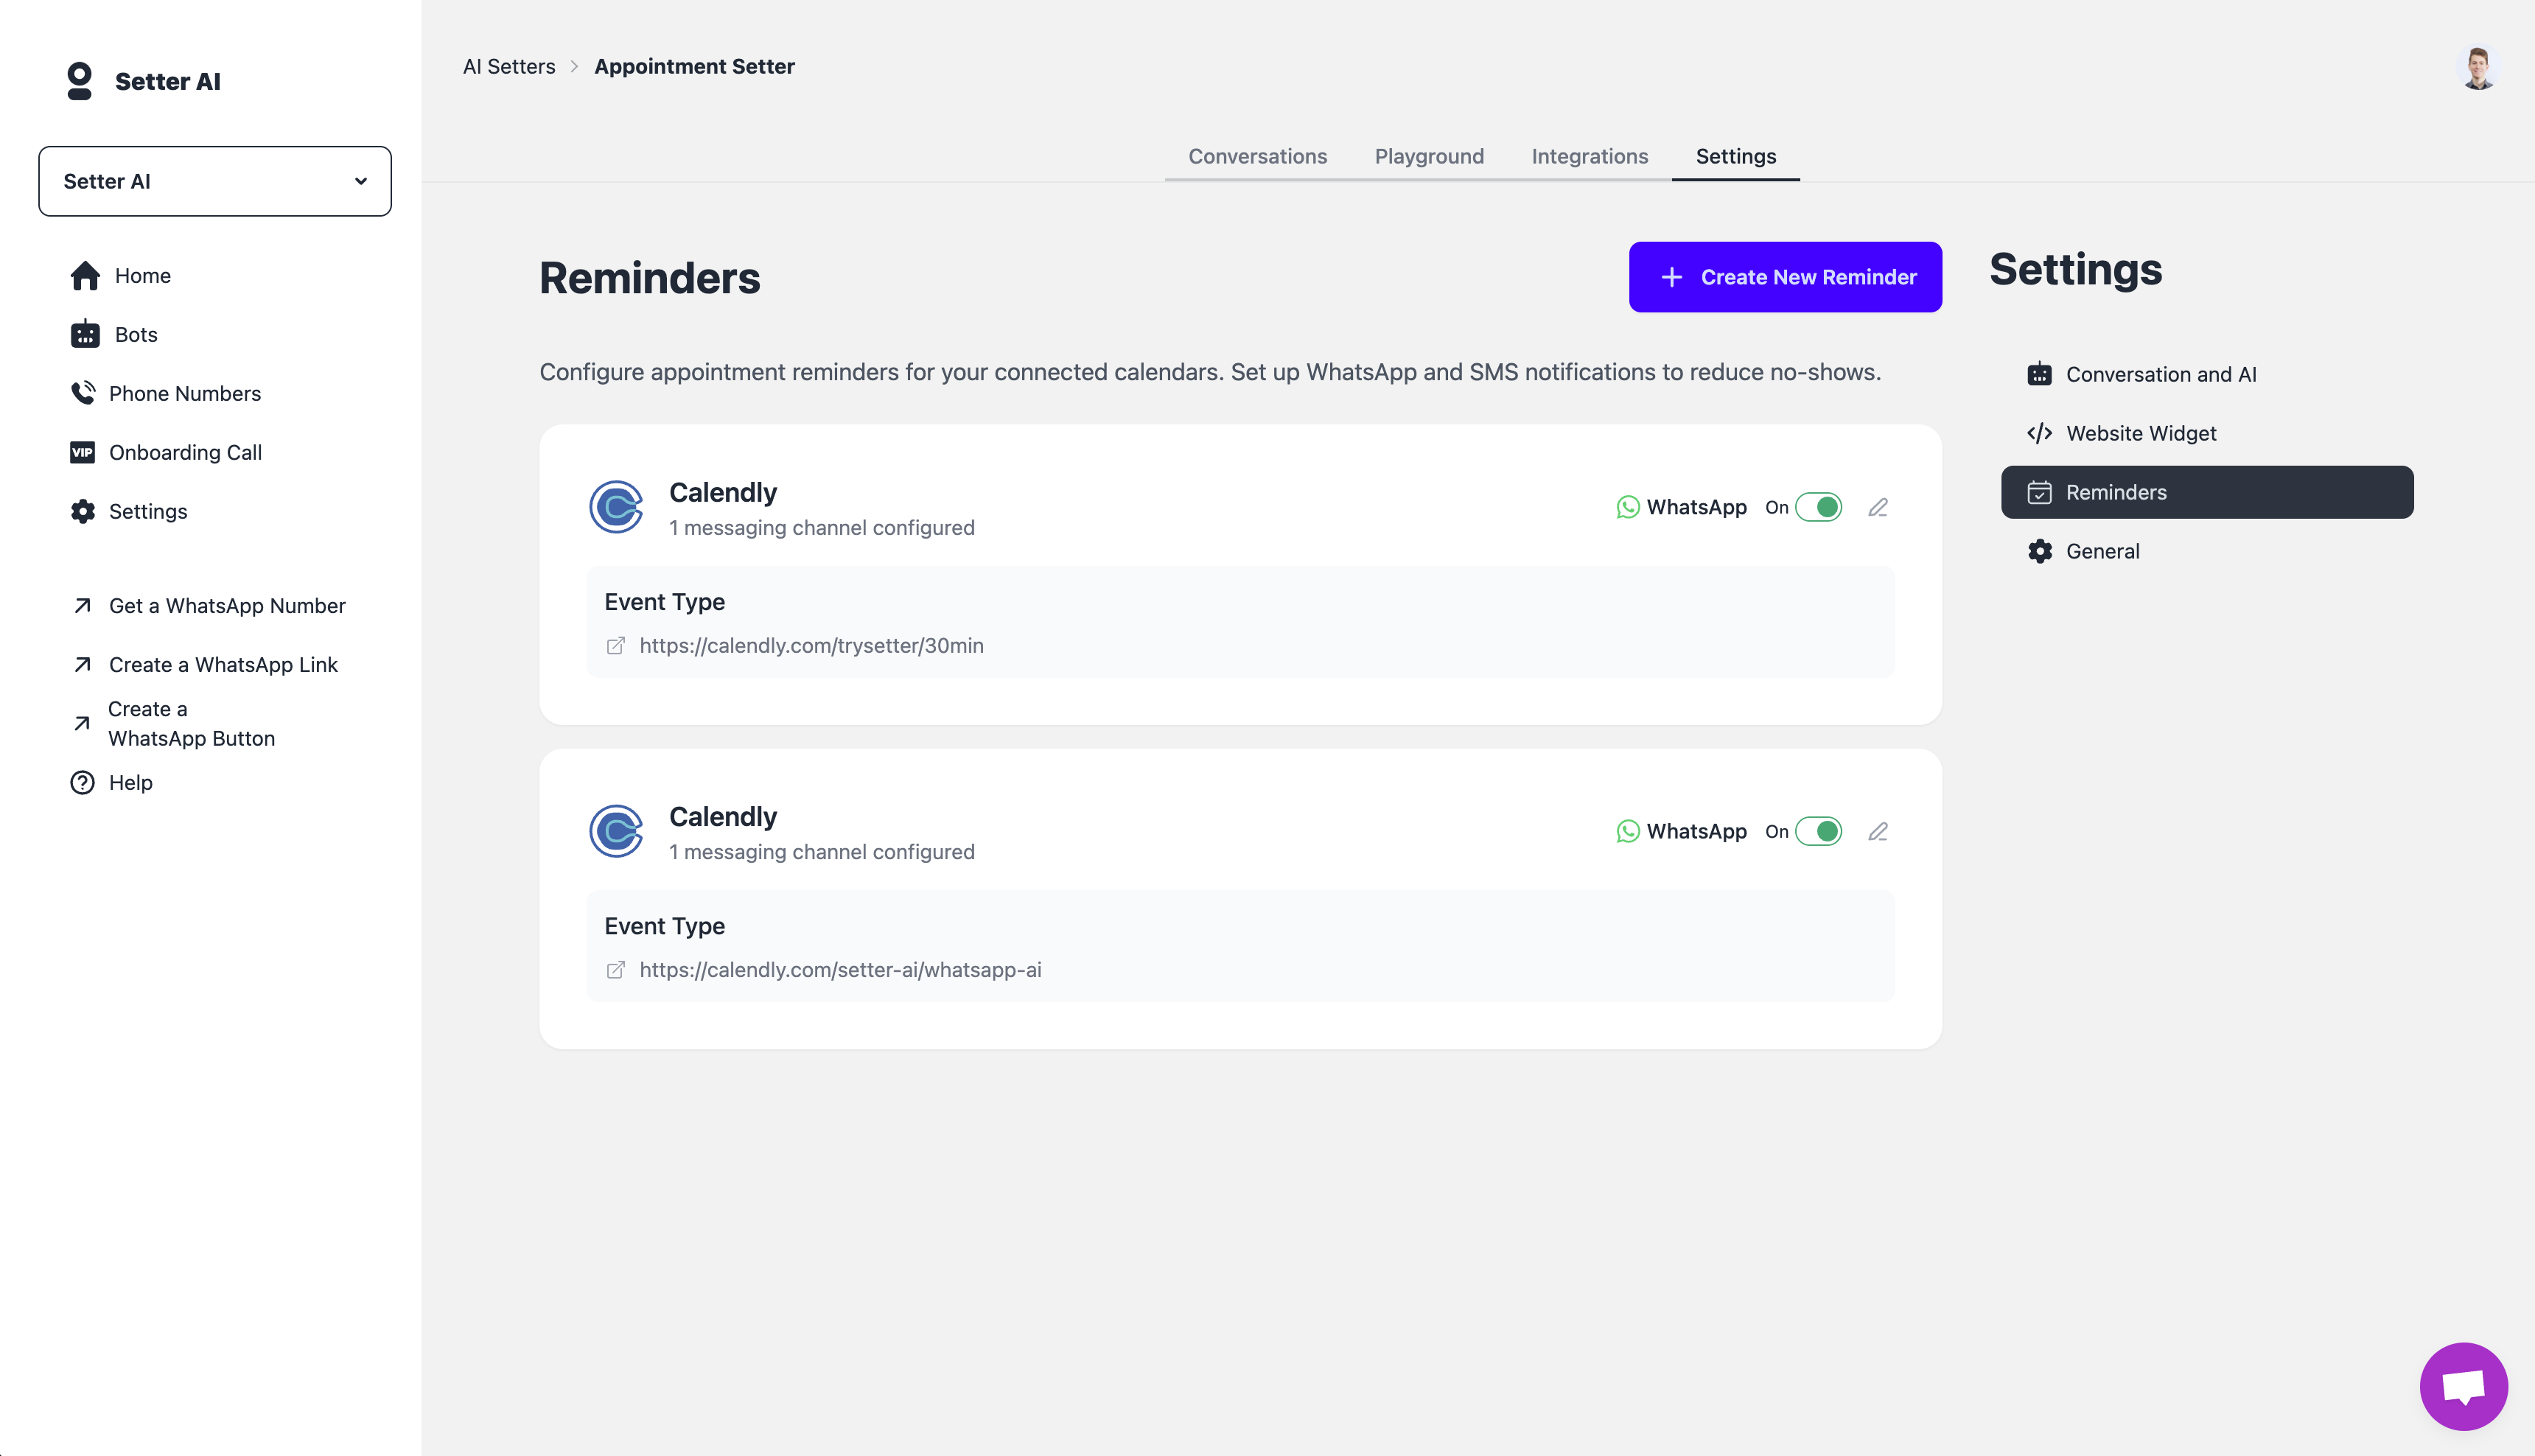Open the purple chat support bubble
The height and width of the screenshot is (1456, 2535).
[x=2462, y=1386]
